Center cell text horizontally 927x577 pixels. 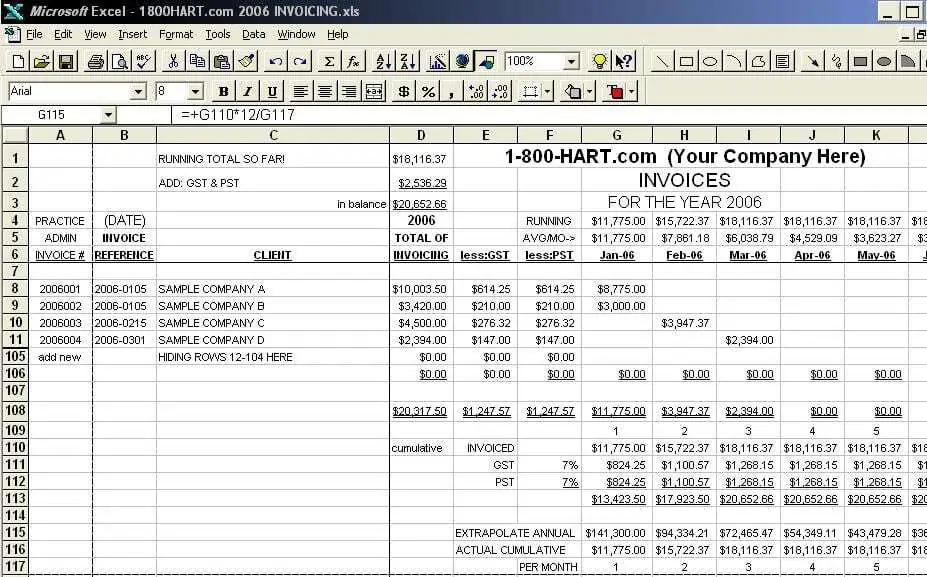tap(325, 92)
